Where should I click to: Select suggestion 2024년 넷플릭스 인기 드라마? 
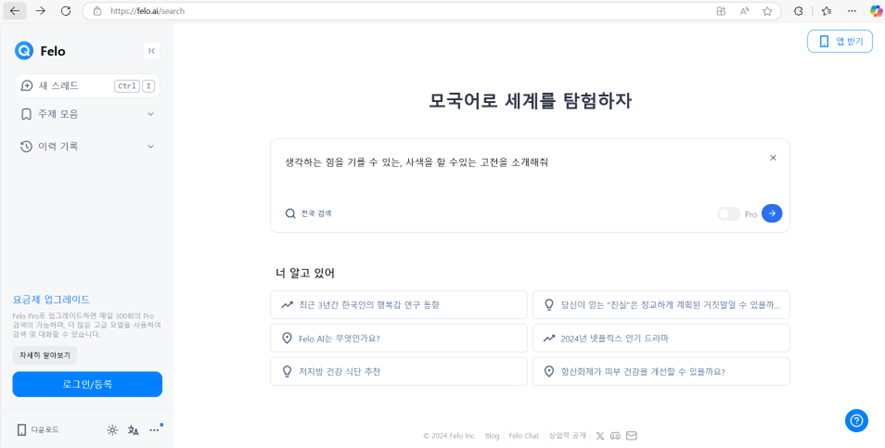click(661, 338)
